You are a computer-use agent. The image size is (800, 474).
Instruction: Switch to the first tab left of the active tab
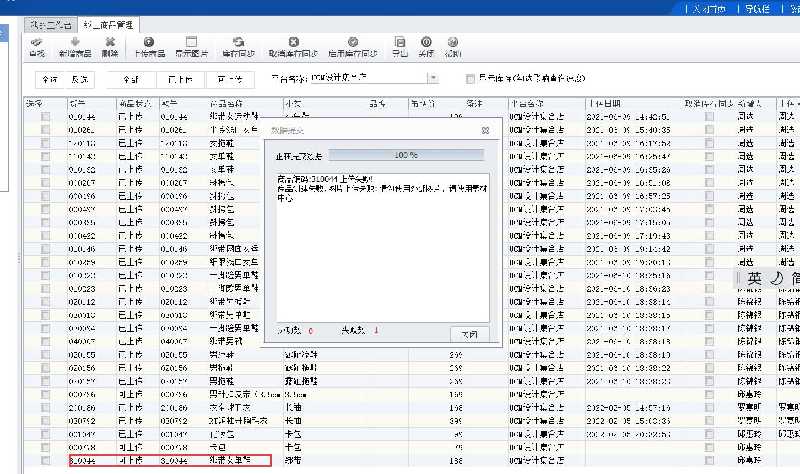pos(50,22)
